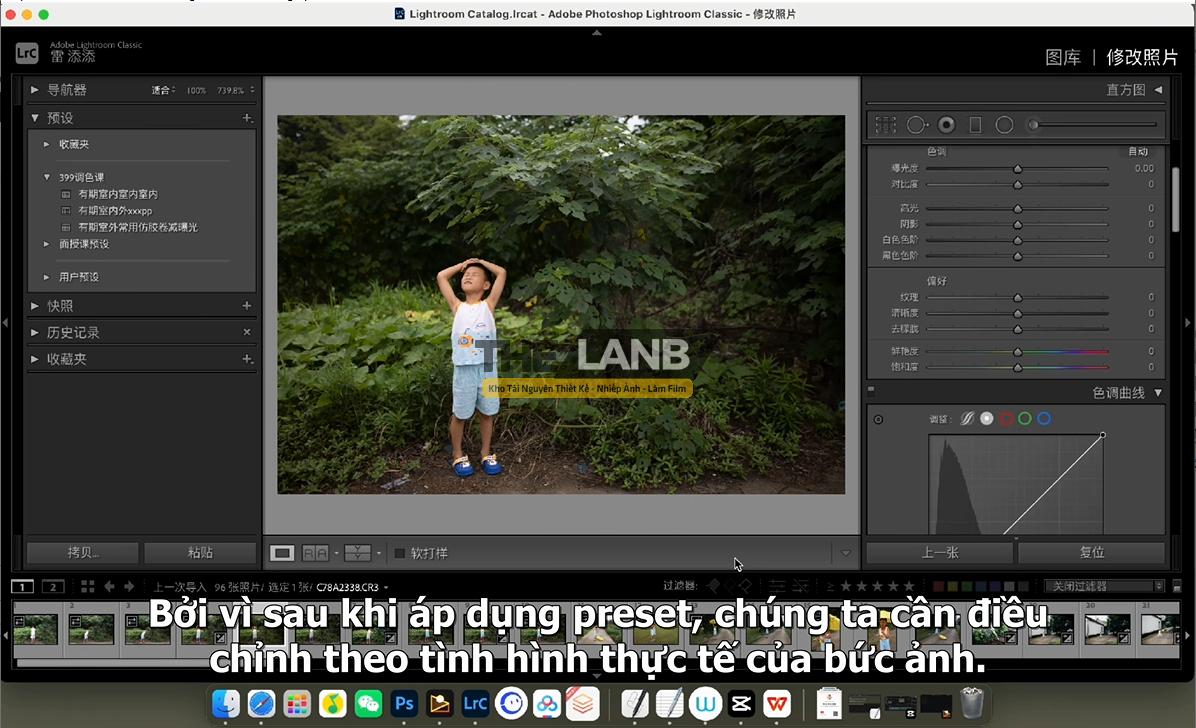Switch to the 图库 Library module
Viewport: 1196px width, 728px height.
click(x=1062, y=57)
